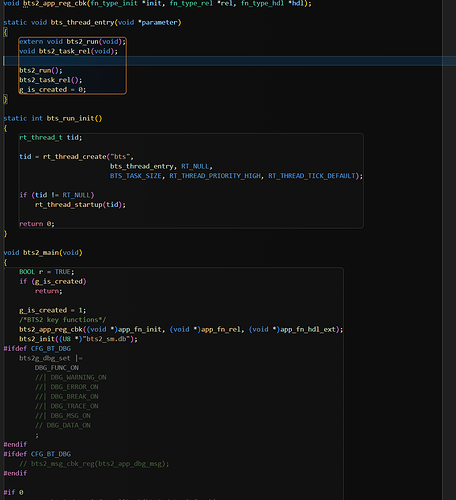The image size is (456, 500).
Task: Click the 'g_is_created = 0;' statement
Action: point(52,90)
